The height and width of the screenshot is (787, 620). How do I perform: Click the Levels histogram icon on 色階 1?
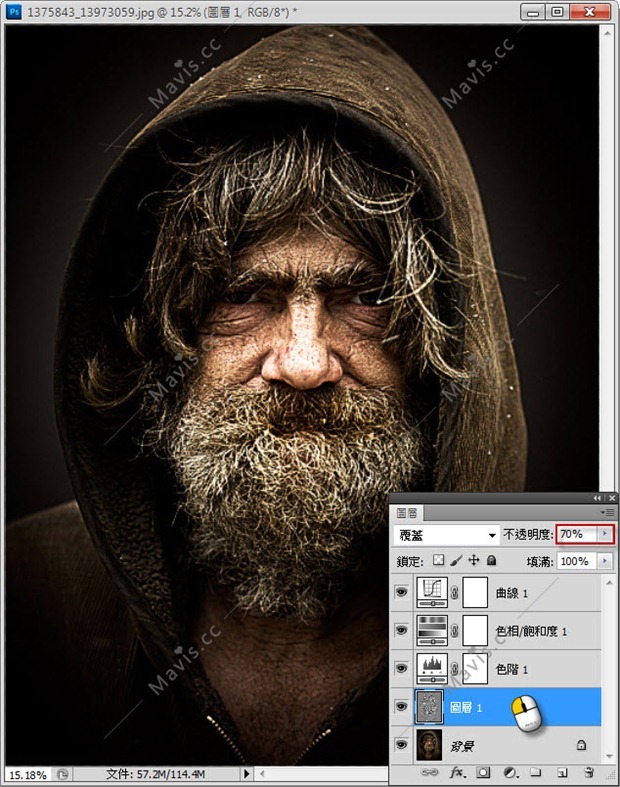coord(432,669)
